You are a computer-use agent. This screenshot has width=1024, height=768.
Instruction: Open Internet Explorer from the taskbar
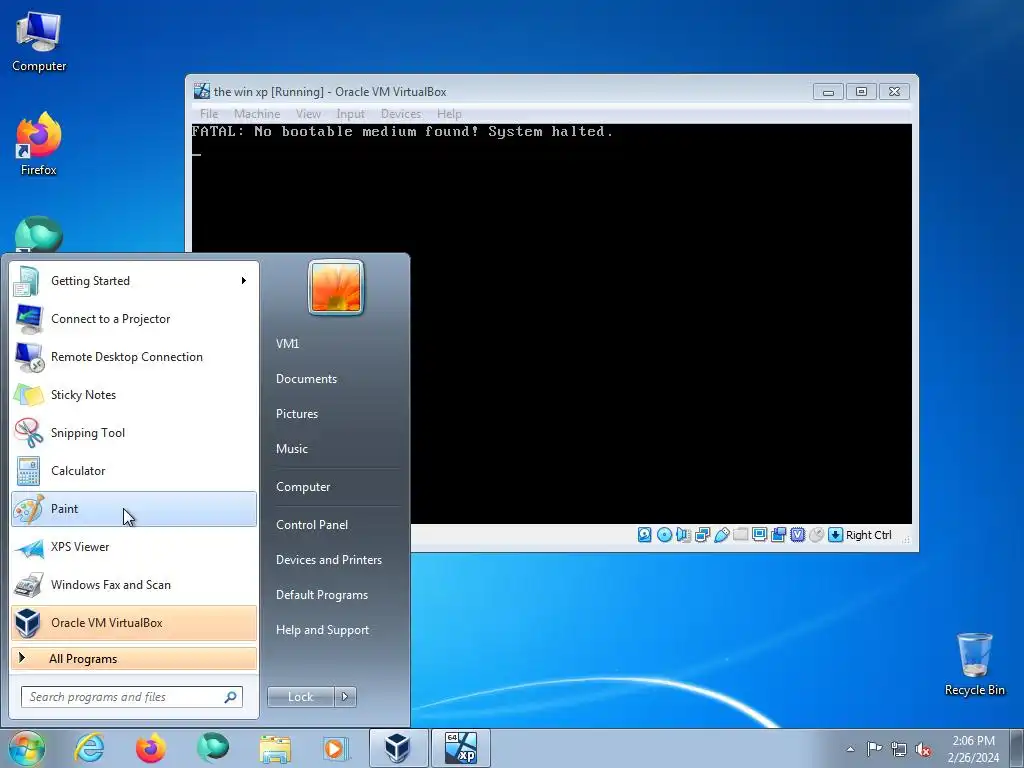tap(89, 748)
